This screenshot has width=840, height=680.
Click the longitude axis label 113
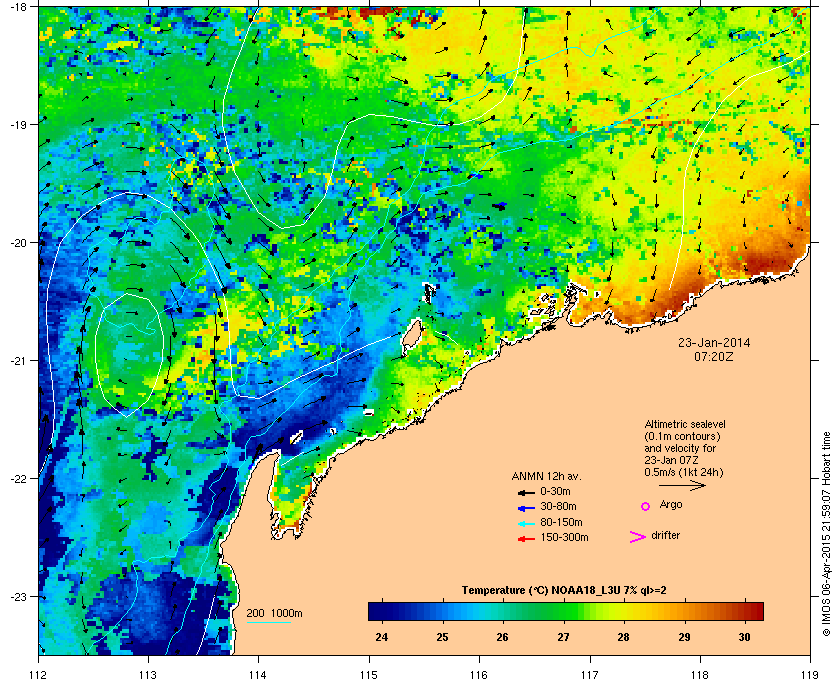(148, 675)
